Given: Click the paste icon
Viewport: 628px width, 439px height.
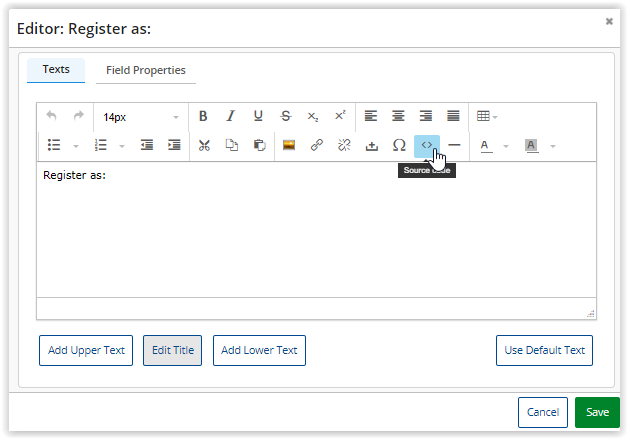Looking at the screenshot, I should click(259, 145).
